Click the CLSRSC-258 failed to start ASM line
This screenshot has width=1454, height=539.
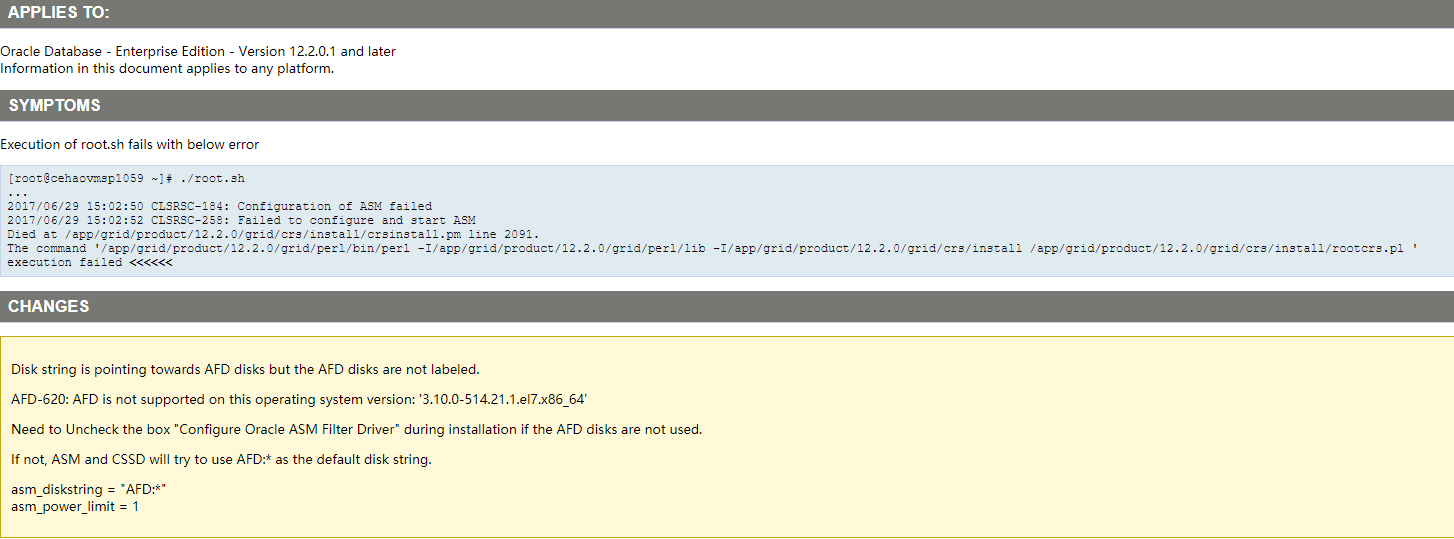241,220
